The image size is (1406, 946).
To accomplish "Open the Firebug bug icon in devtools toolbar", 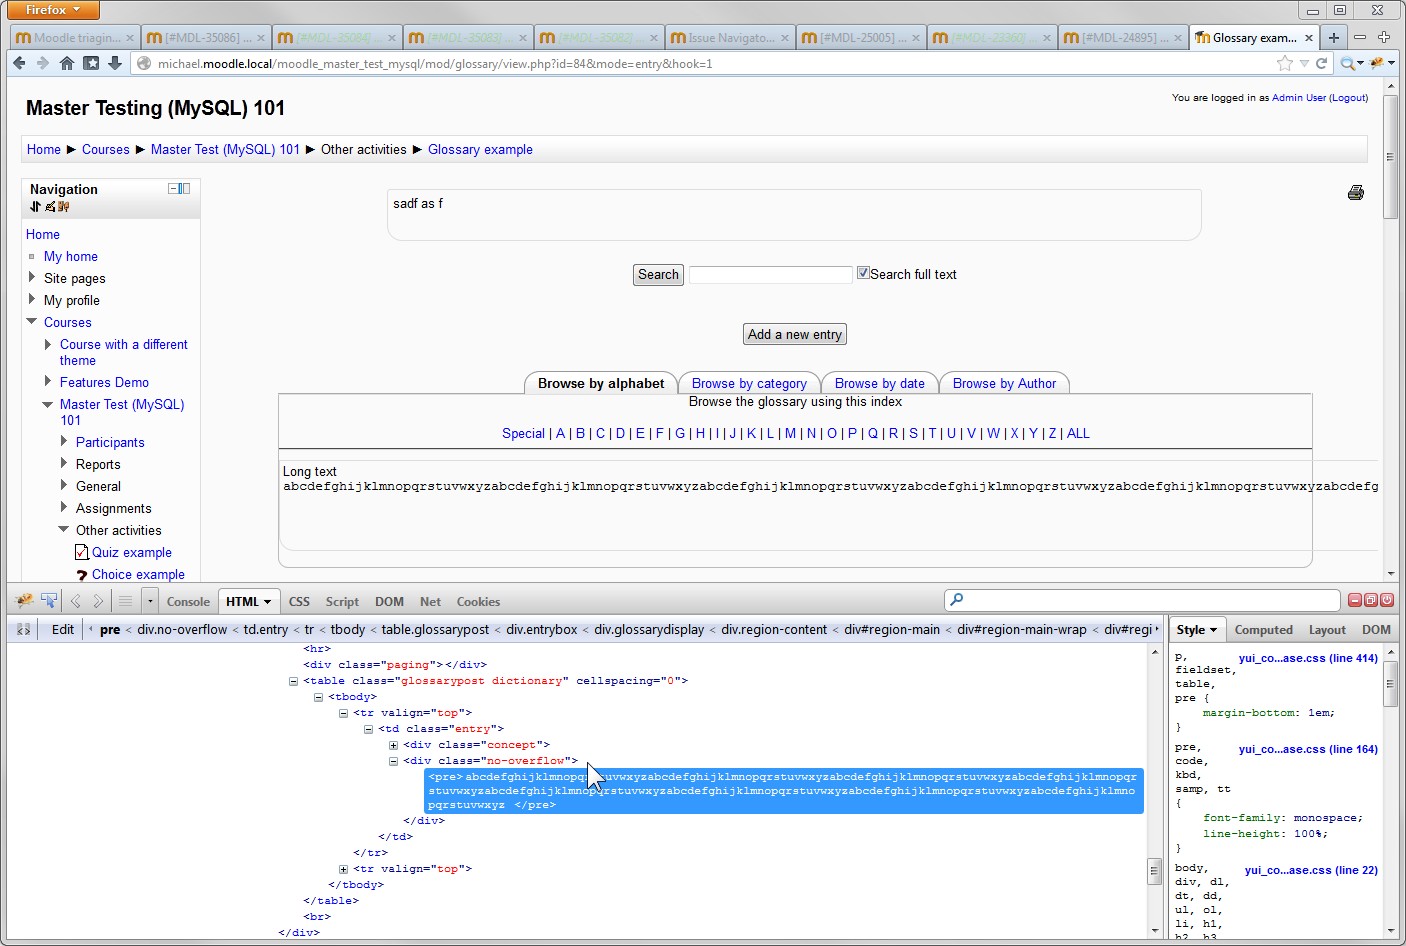I will tap(24, 601).
